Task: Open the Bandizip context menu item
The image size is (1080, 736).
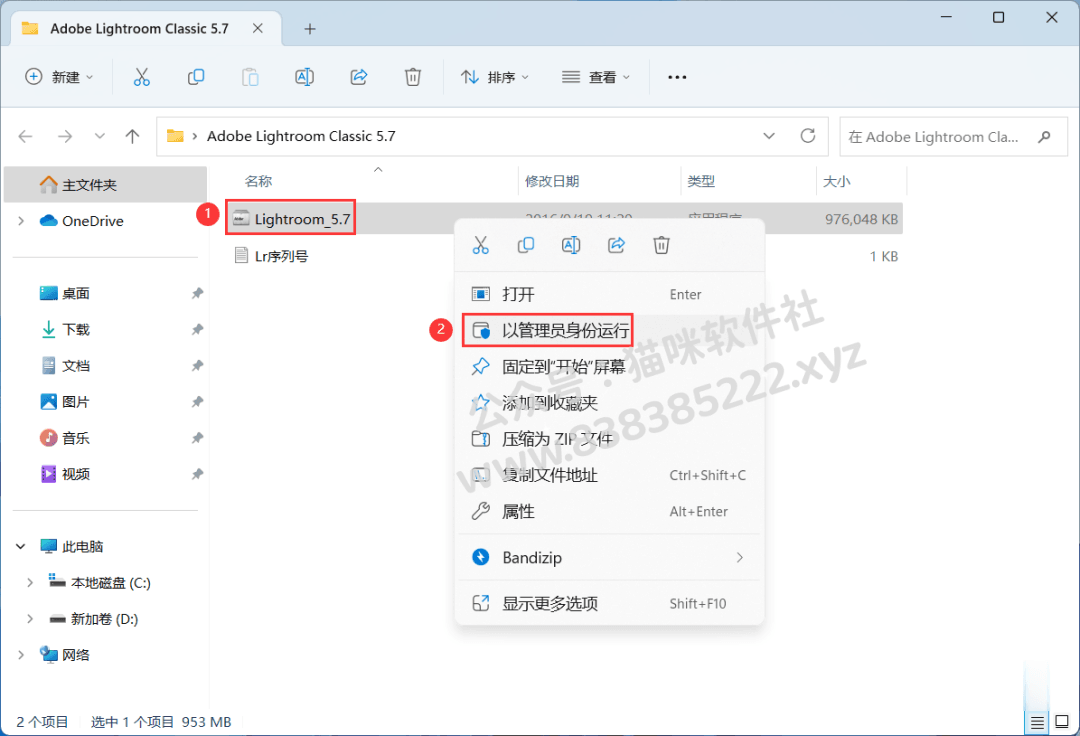Action: pos(610,558)
